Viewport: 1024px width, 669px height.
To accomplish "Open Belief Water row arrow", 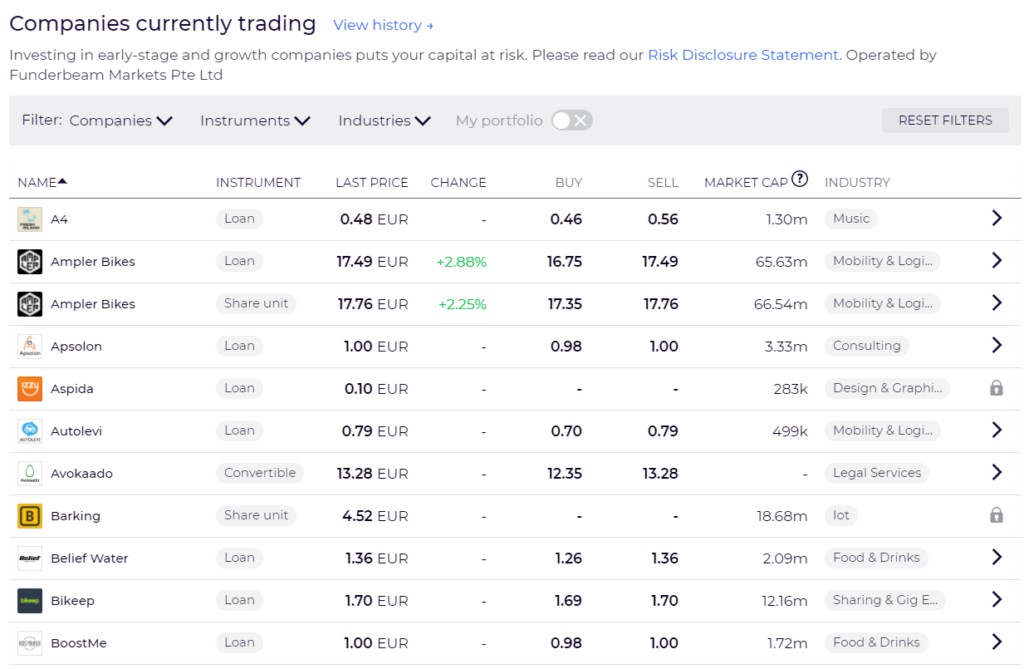I will [997, 557].
